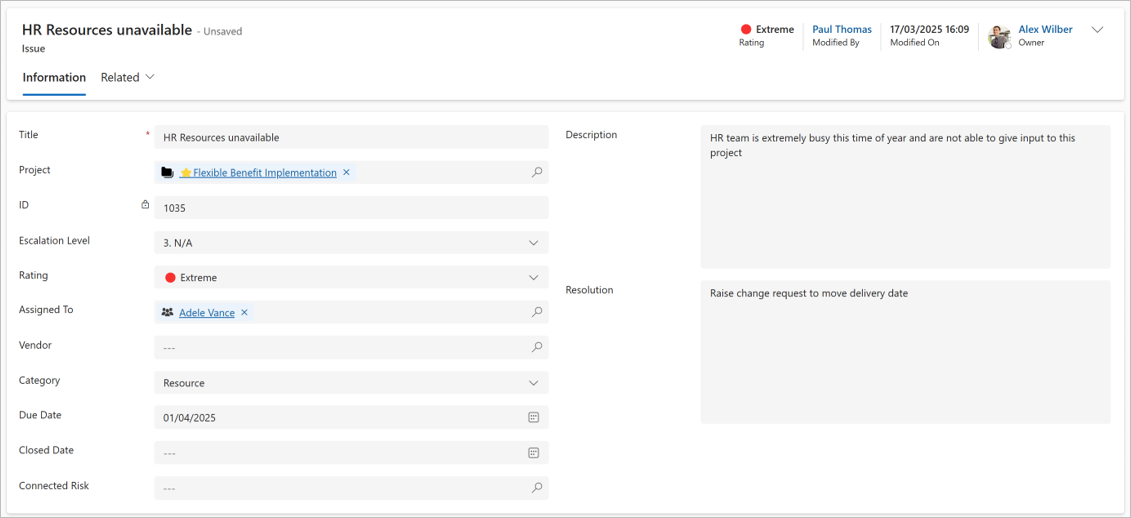Open Alex Wilber owner link
The image size is (1131, 518).
pos(1045,30)
